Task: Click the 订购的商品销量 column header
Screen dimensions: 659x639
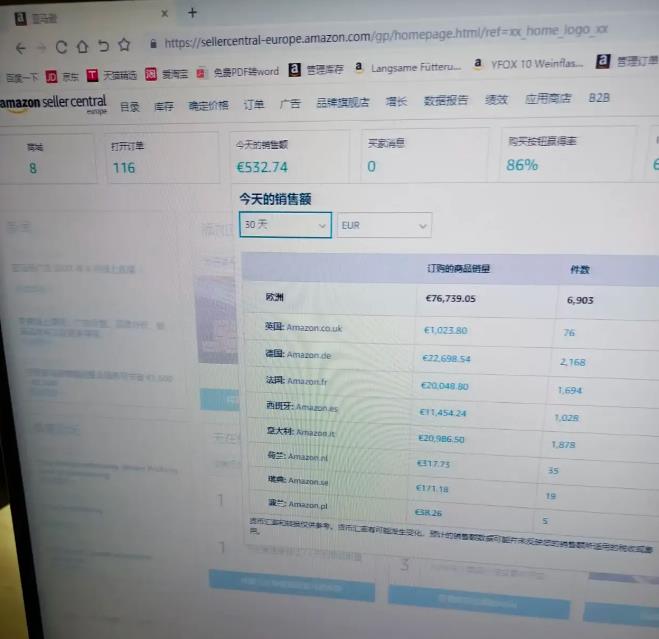Action: click(459, 268)
